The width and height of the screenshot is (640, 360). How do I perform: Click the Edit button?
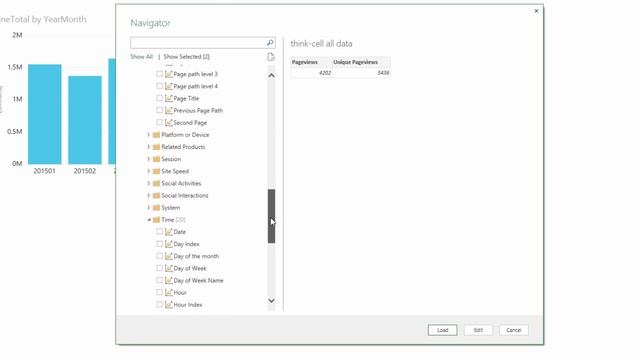[x=478, y=330]
